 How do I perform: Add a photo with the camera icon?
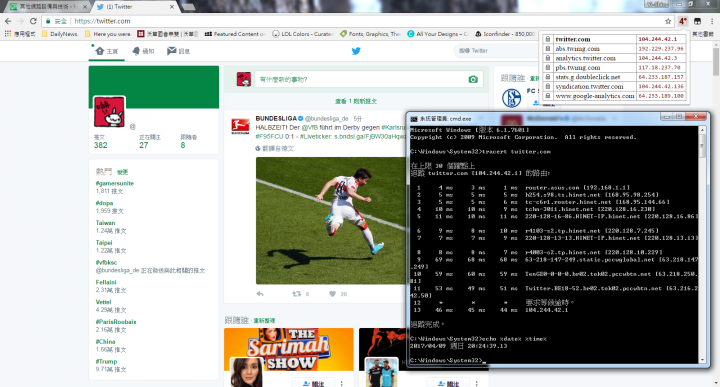tap(473, 79)
